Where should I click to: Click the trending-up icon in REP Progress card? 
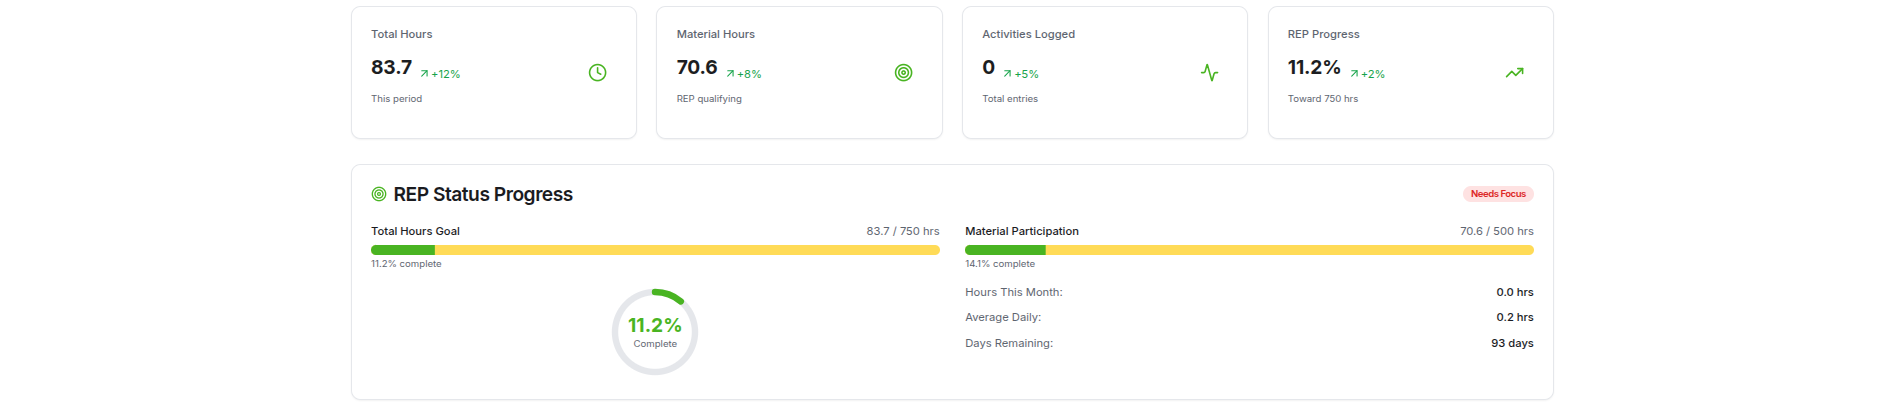click(x=1514, y=72)
